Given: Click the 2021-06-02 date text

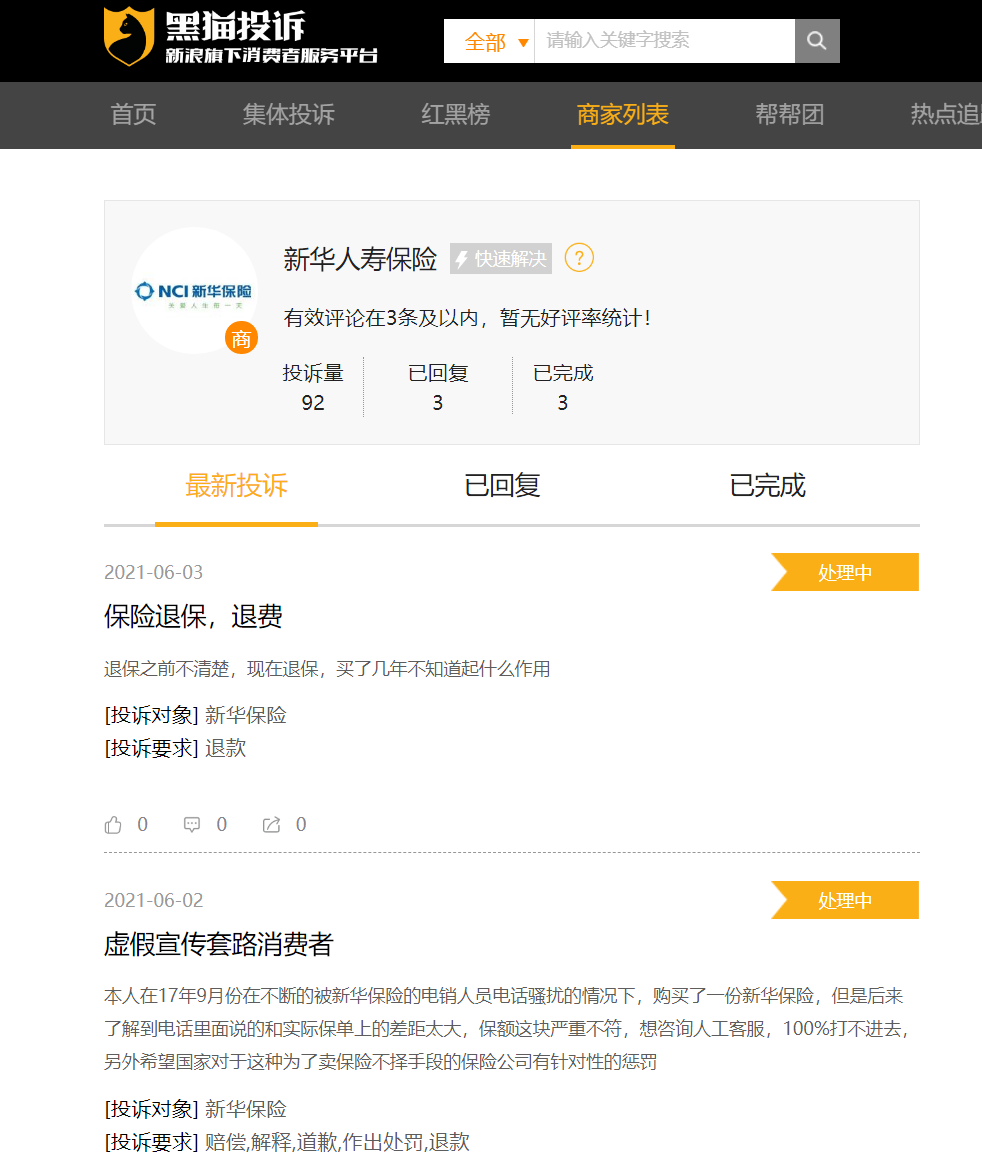Looking at the screenshot, I should coord(153,900).
